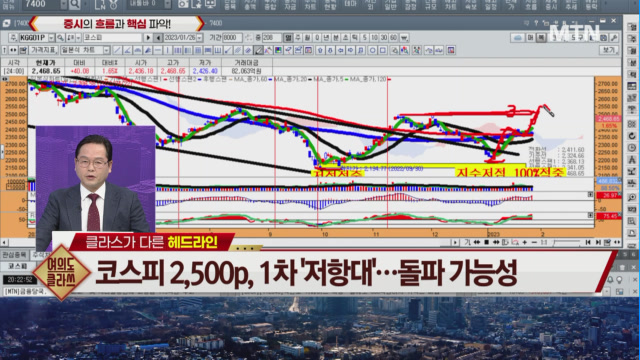Toggle the monthly (월) period button
The height and width of the screenshot is (360, 640).
click(307, 38)
